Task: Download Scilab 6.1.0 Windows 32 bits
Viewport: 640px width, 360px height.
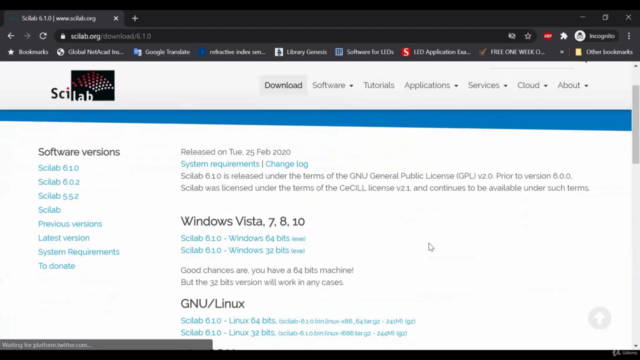Action: (242, 250)
